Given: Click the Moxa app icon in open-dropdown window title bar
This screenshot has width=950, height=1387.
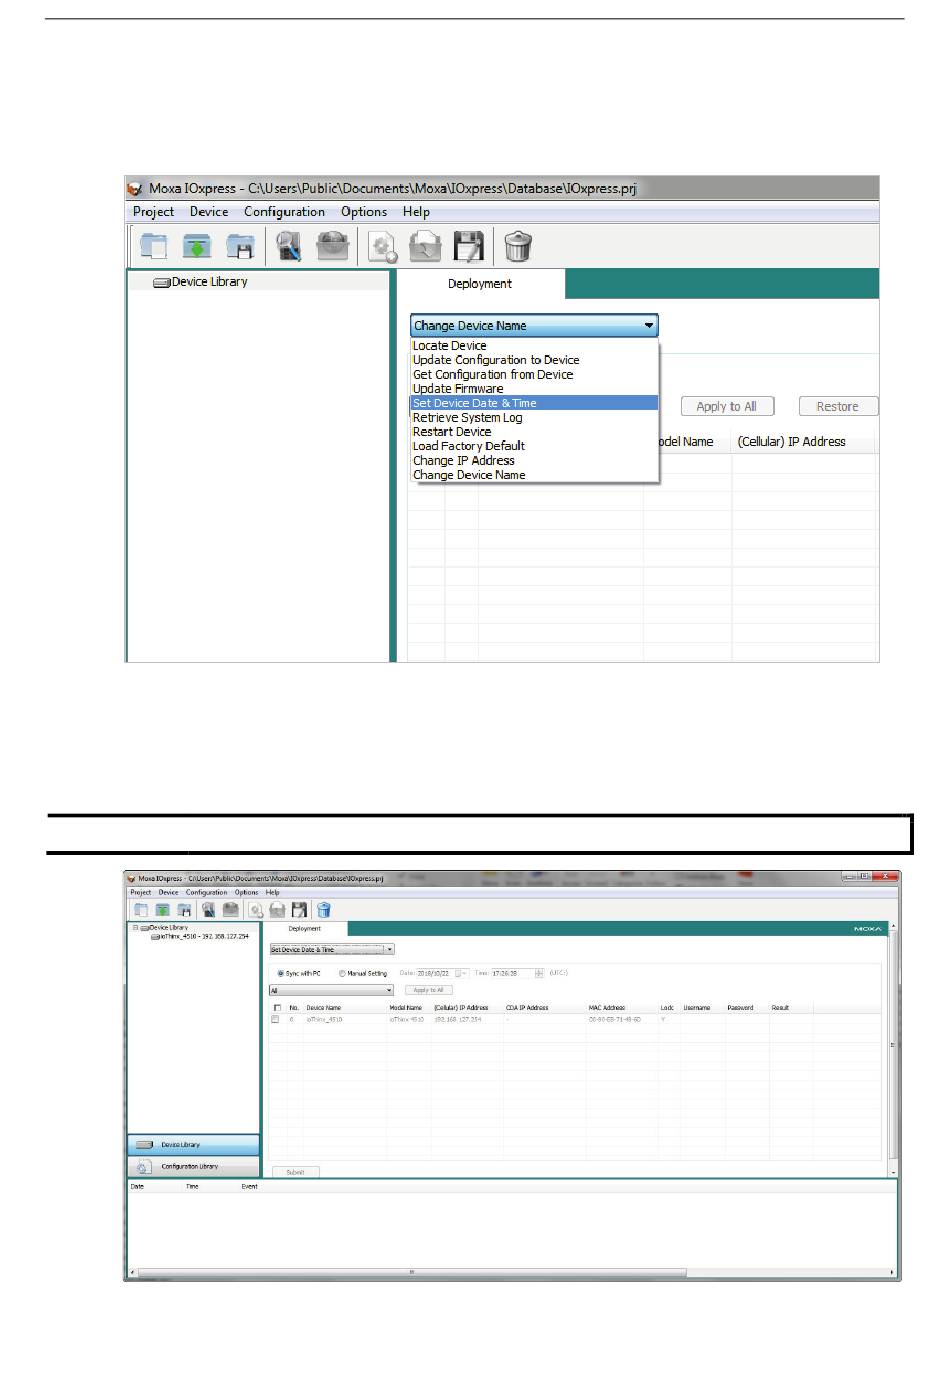Looking at the screenshot, I should 135,188.
